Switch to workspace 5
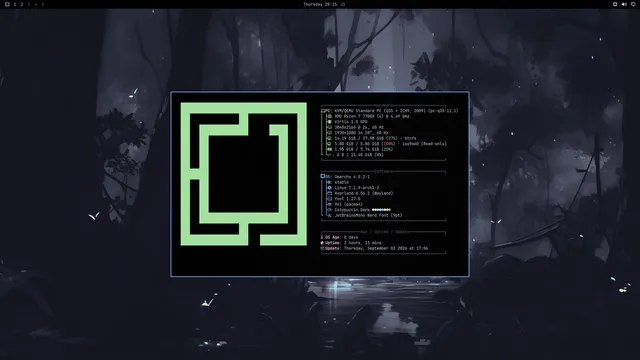Screen dimensions: 640x360 point(42,4)
